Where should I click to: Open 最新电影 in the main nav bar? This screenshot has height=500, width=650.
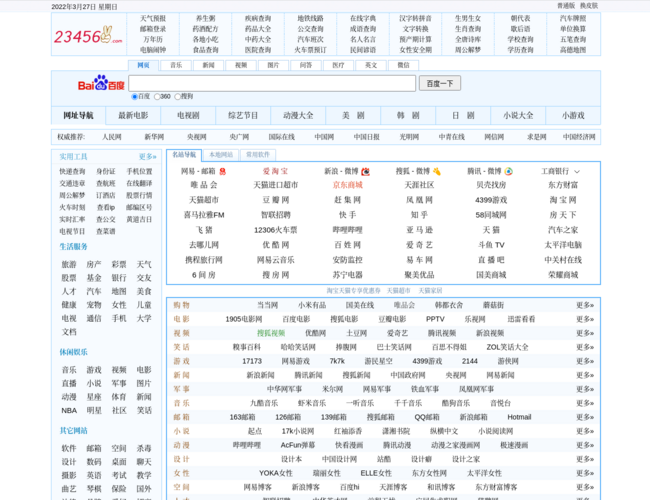click(x=133, y=116)
